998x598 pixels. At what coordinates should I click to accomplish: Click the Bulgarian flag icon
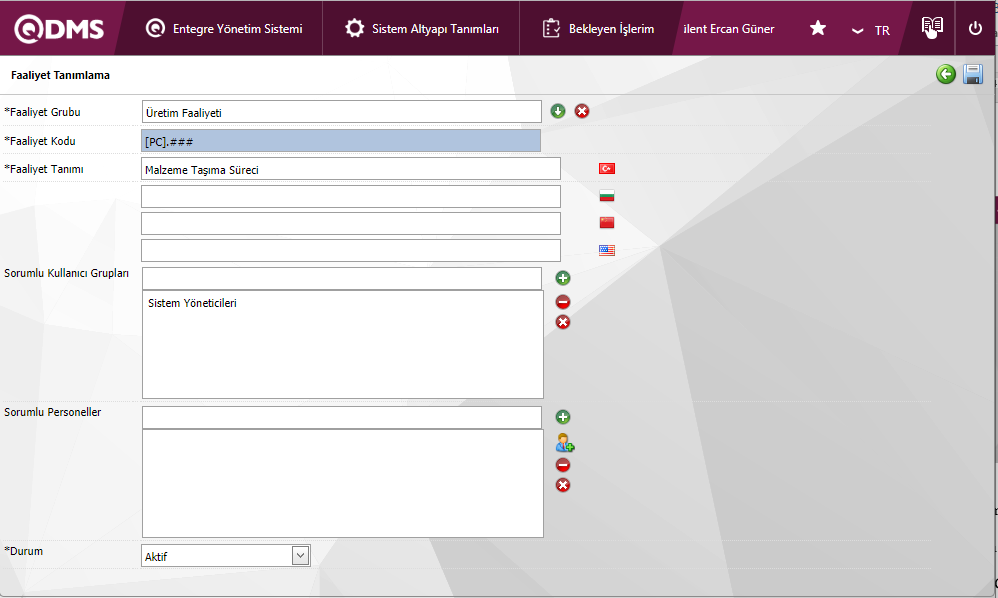tap(607, 196)
